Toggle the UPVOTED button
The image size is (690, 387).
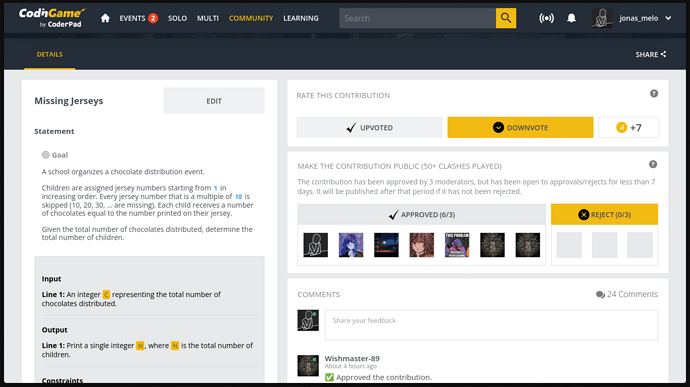pos(369,128)
